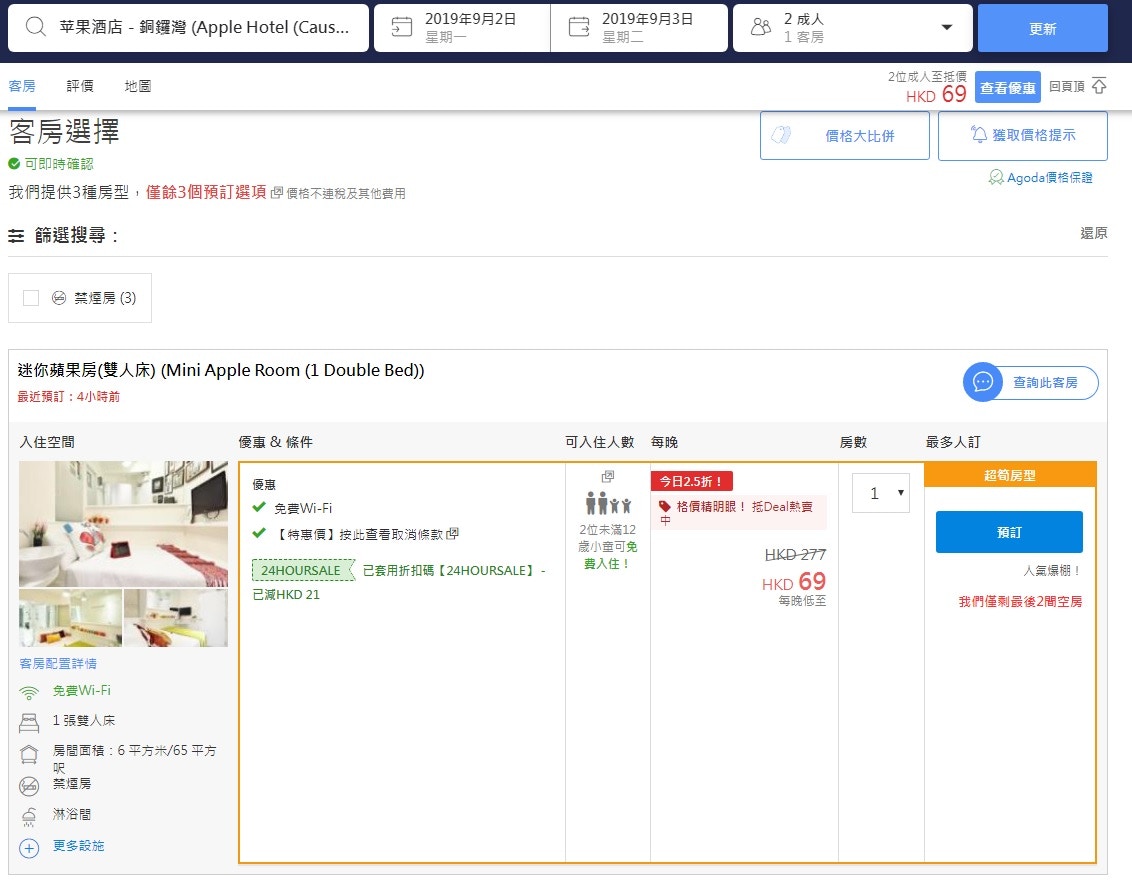Click the 今日2.5折！ discount badge
The image size is (1132, 888).
coord(691,481)
